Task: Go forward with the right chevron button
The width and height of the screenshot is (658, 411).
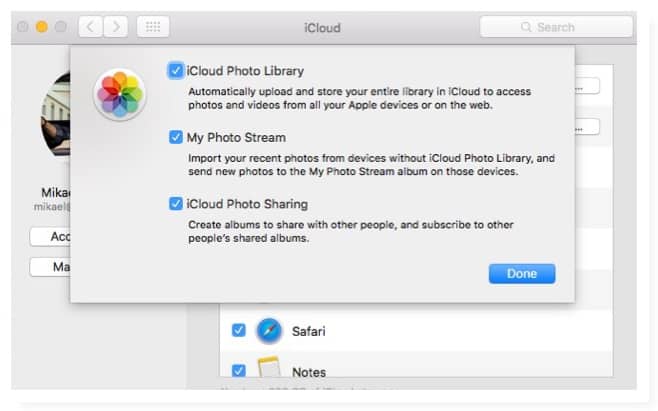Action: (x=116, y=27)
